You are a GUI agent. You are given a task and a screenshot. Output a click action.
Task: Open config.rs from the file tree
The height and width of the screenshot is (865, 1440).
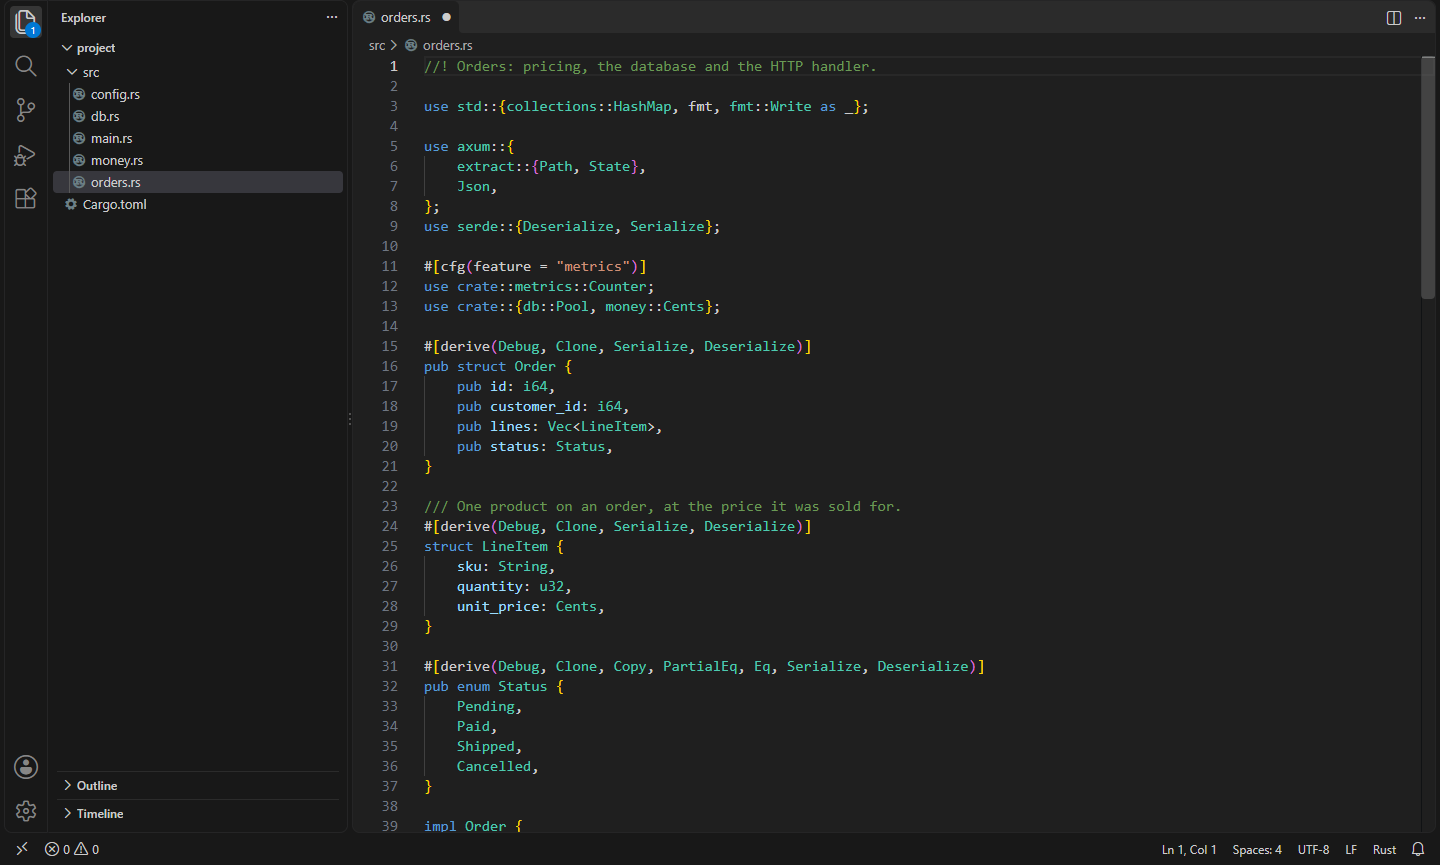[198, 94]
